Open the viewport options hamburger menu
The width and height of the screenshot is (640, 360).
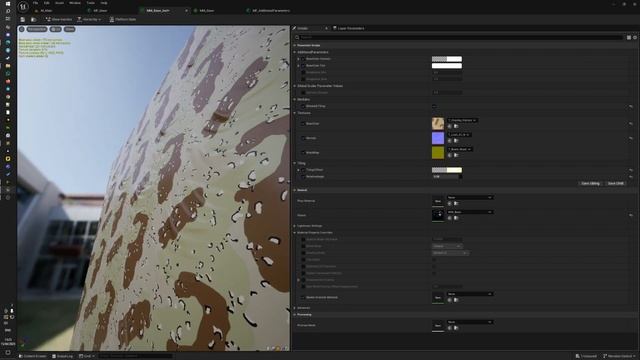point(22,29)
